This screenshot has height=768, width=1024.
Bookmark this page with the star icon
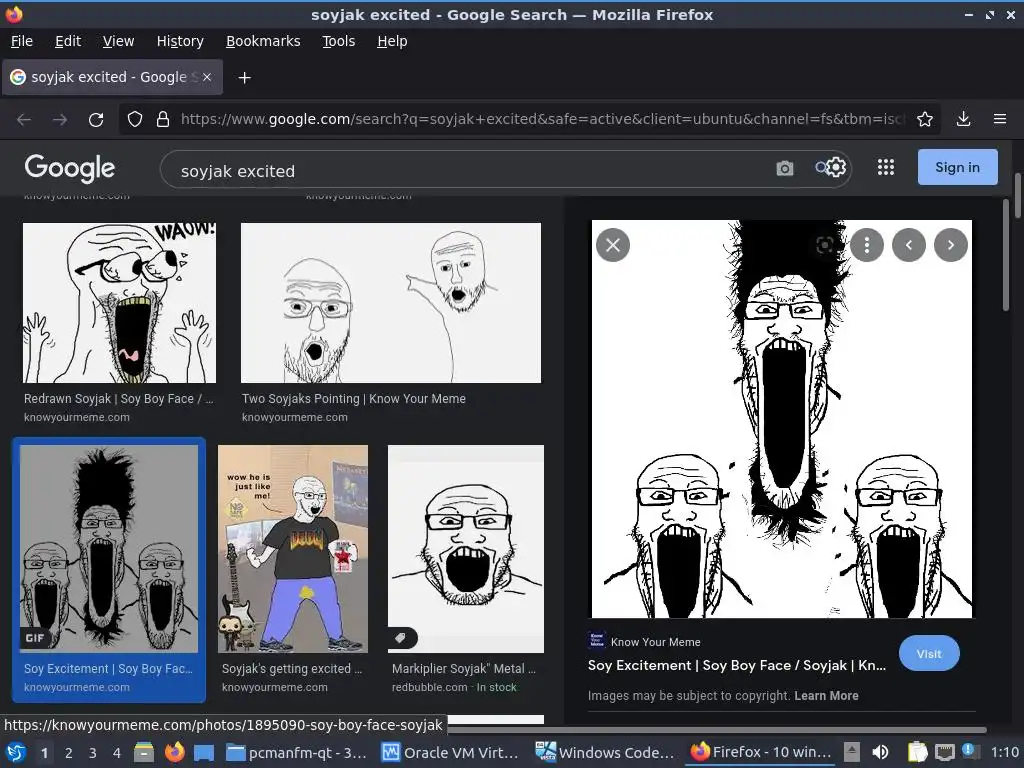click(925, 119)
